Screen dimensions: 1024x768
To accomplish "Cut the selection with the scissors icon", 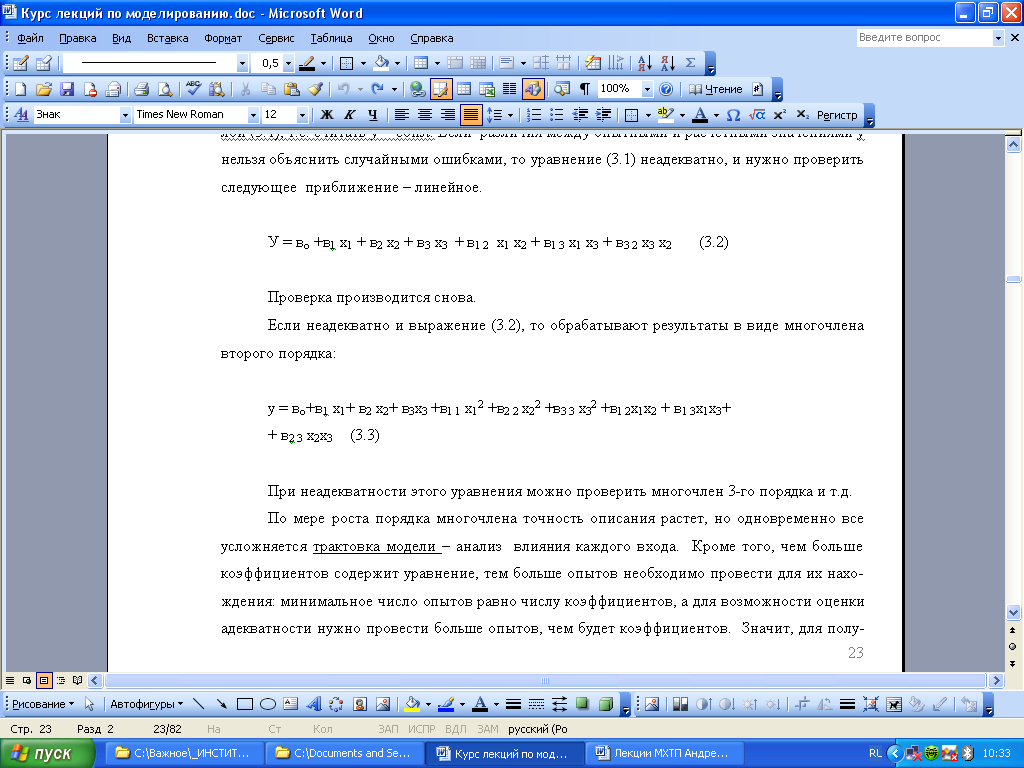I will point(246,89).
